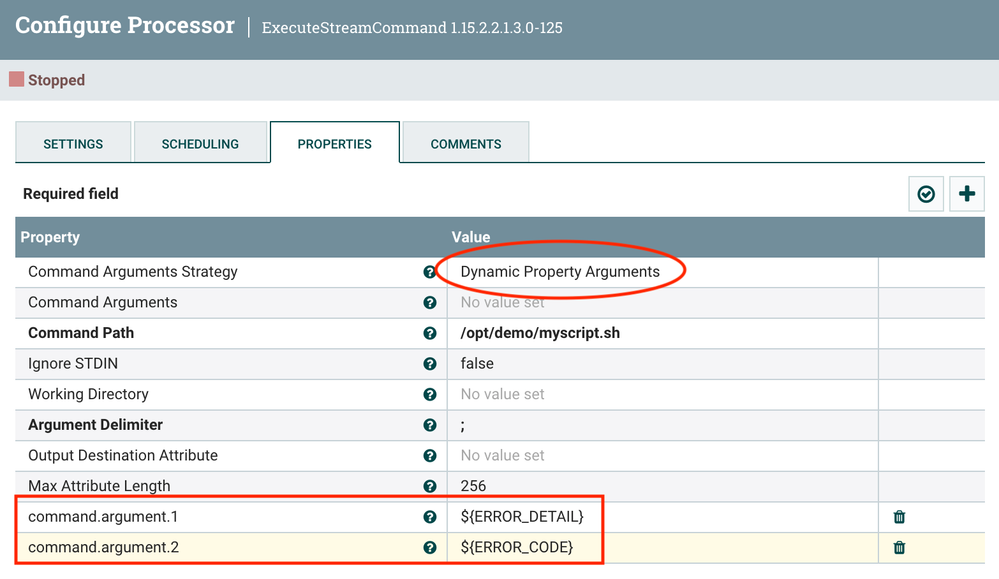
Task: Set Output Destination Attribute value
Action: coord(663,455)
